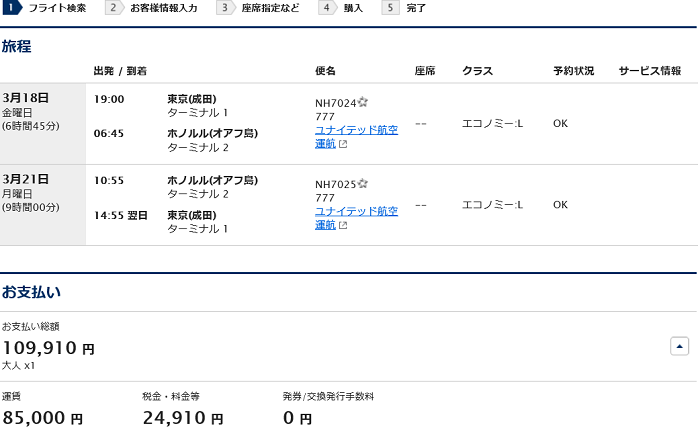
Task: Click the 109,910 円 total amount
Action: click(48, 348)
